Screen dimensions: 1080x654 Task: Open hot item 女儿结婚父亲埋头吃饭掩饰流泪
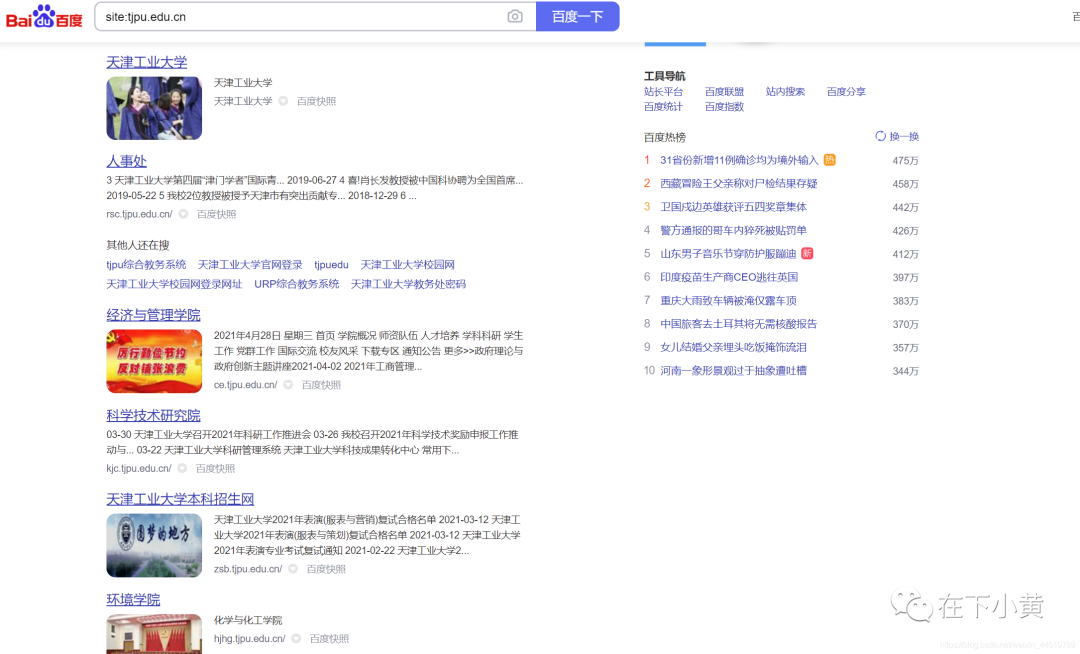click(x=734, y=348)
